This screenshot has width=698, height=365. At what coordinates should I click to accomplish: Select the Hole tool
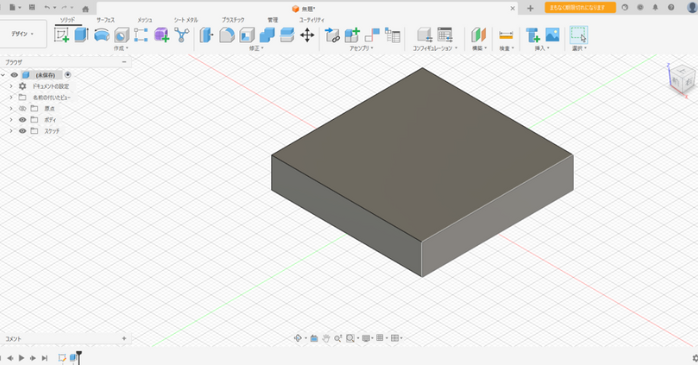(x=122, y=35)
